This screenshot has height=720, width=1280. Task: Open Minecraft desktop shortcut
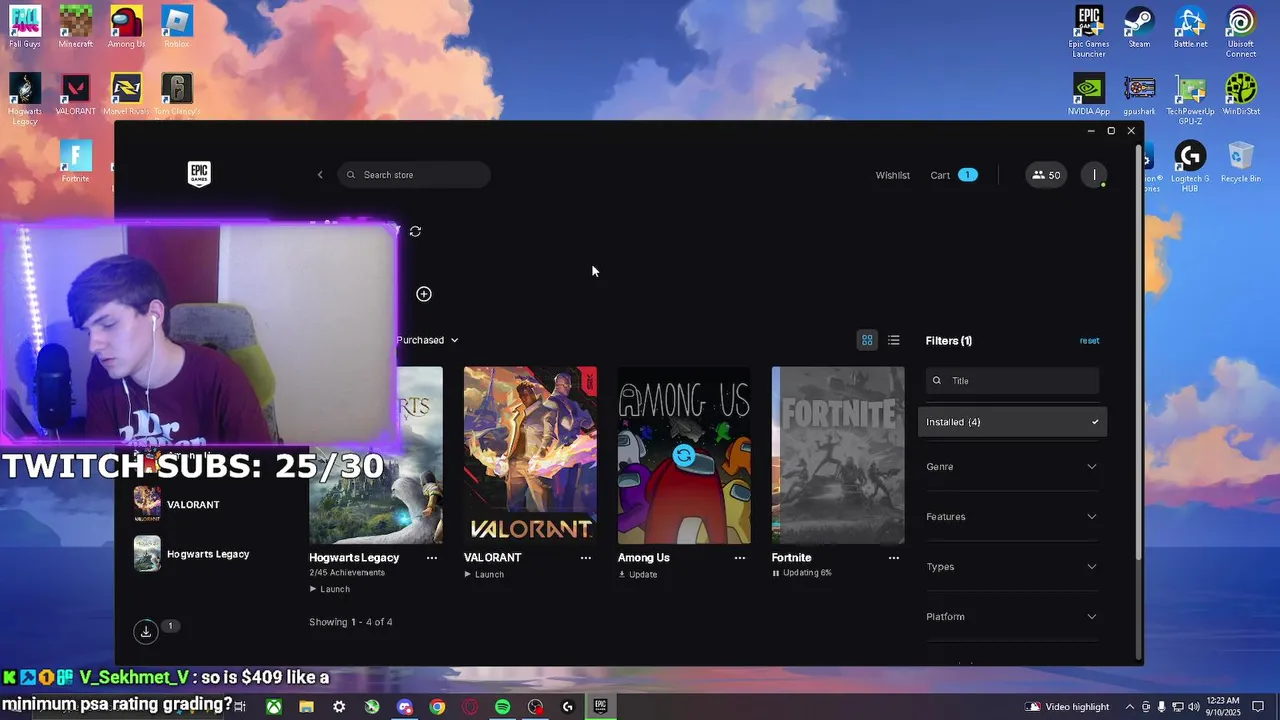click(x=75, y=27)
